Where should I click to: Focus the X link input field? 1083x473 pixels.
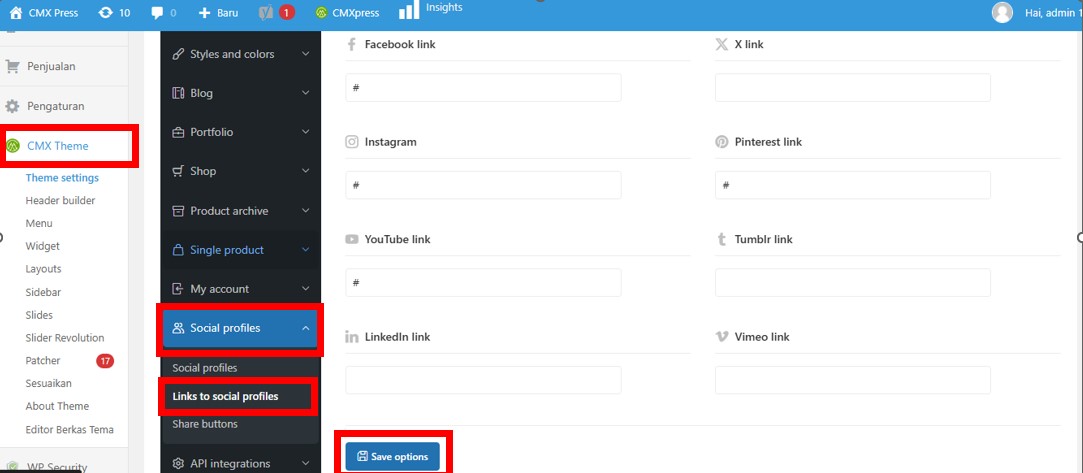[853, 88]
